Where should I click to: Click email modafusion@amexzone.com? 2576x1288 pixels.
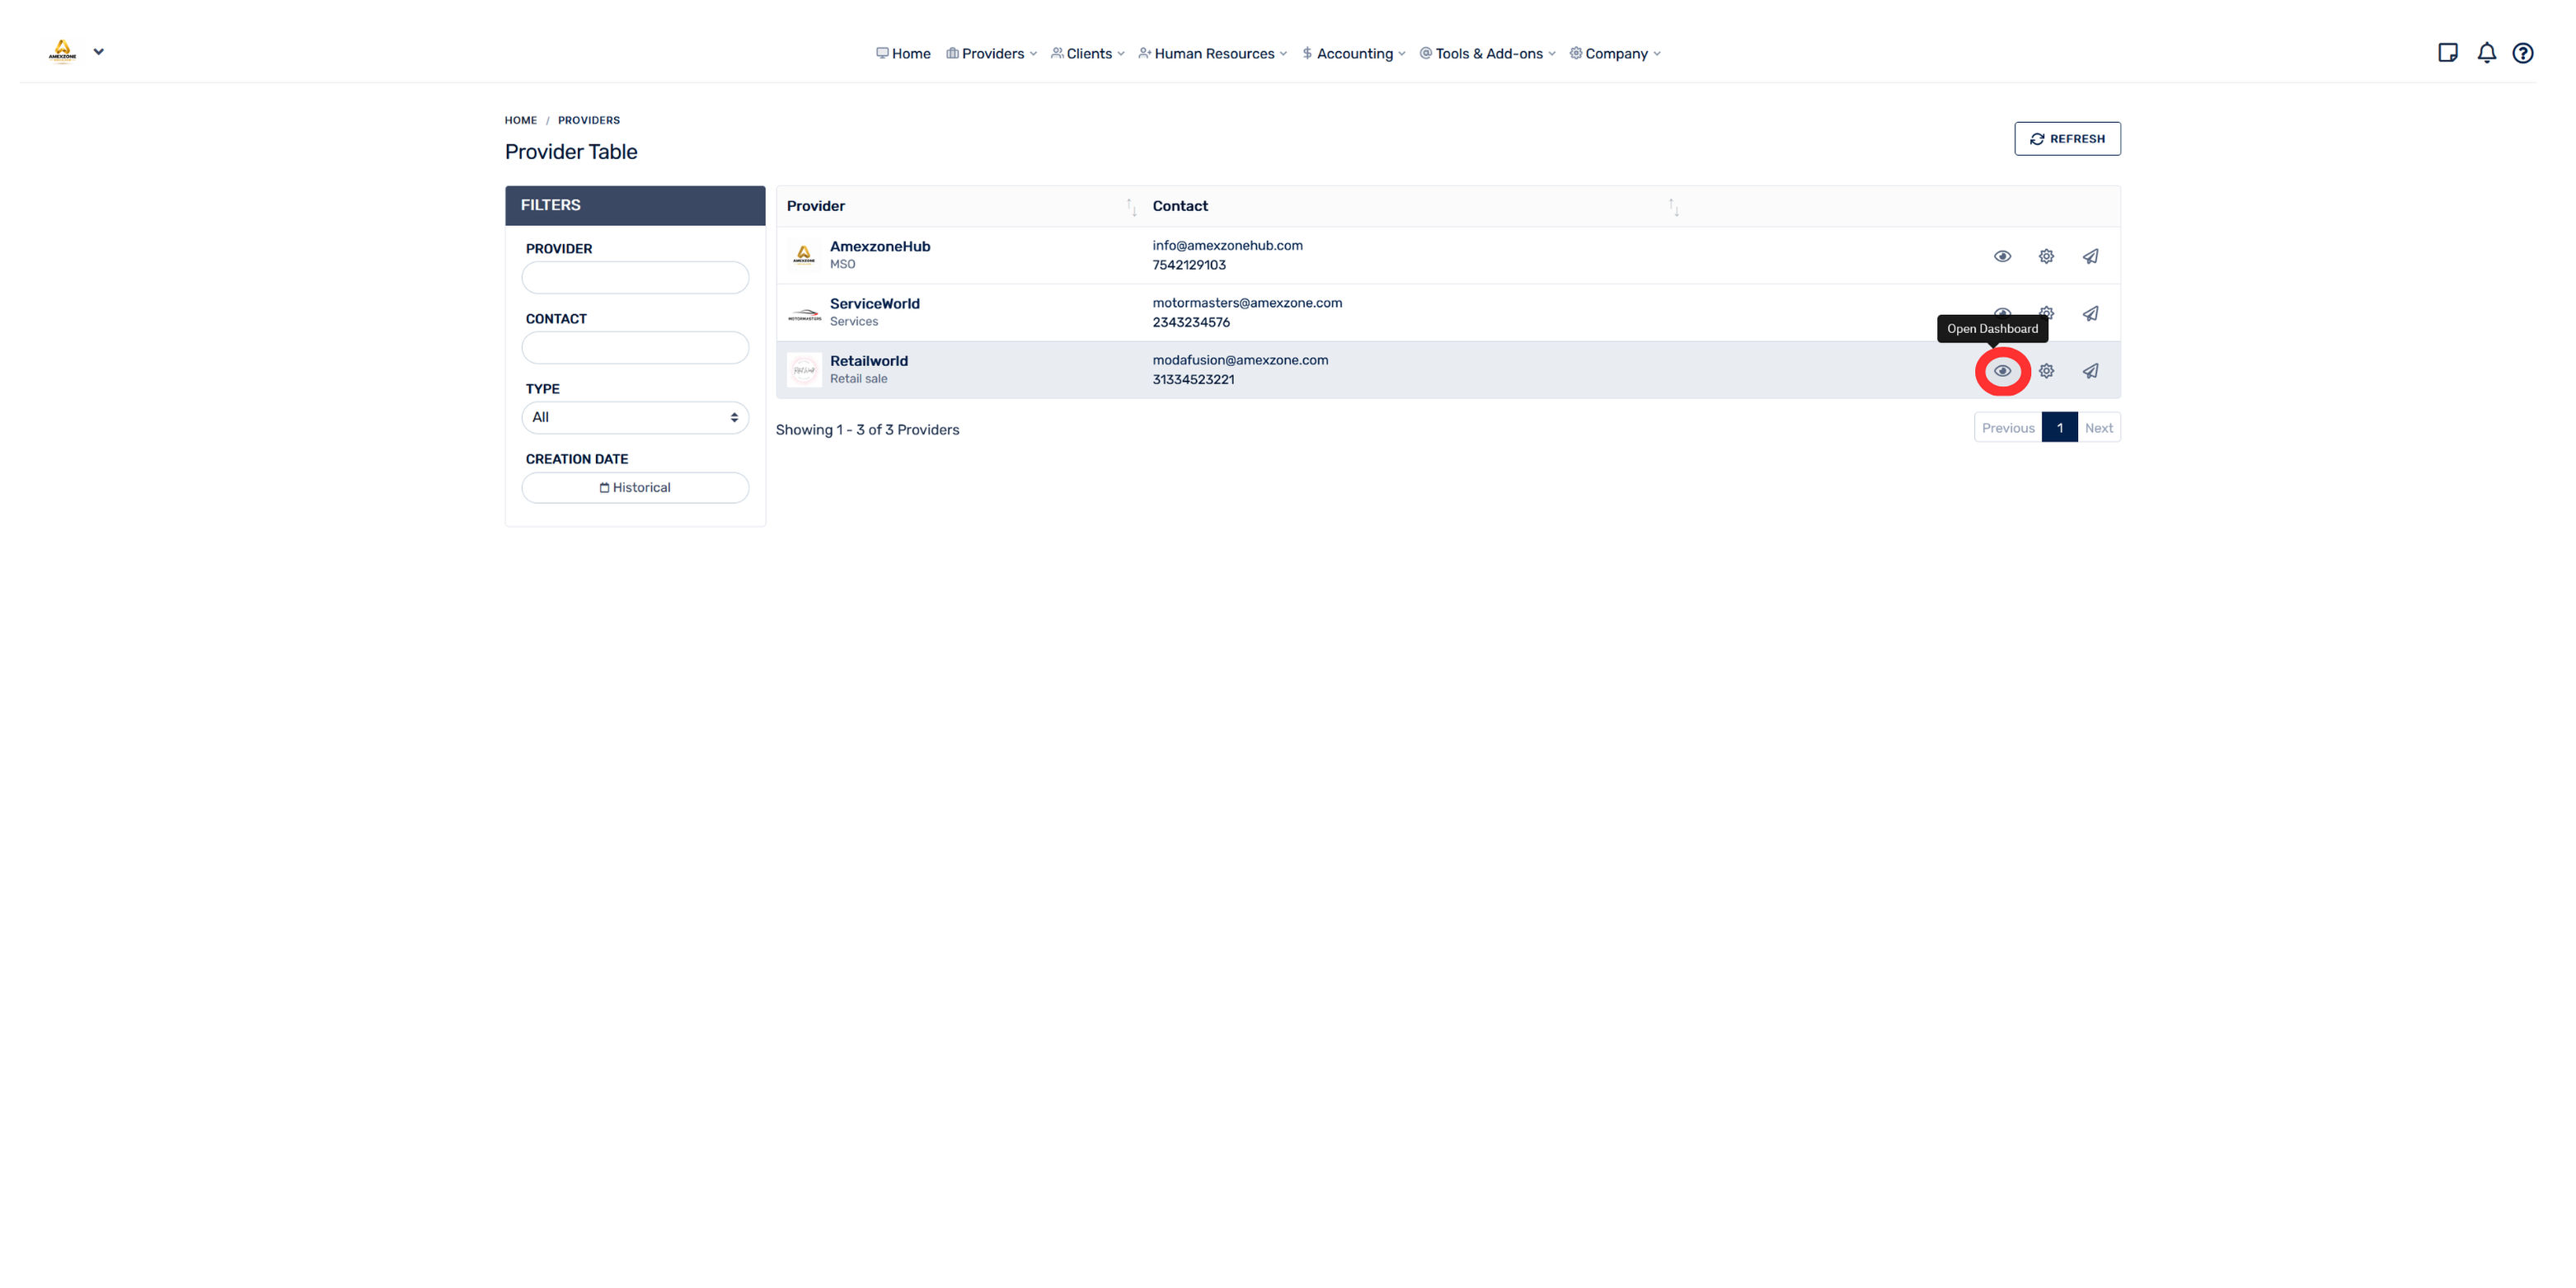click(1240, 360)
